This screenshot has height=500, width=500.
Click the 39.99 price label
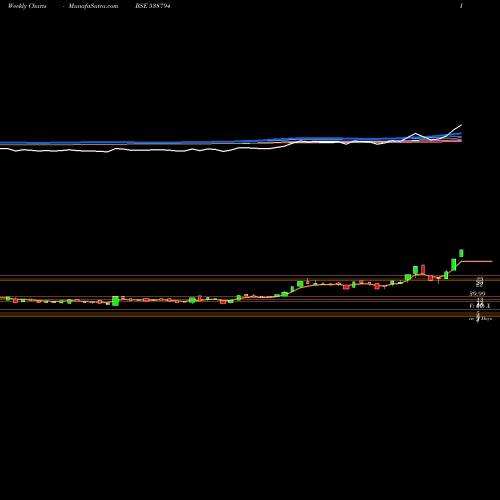[477, 294]
